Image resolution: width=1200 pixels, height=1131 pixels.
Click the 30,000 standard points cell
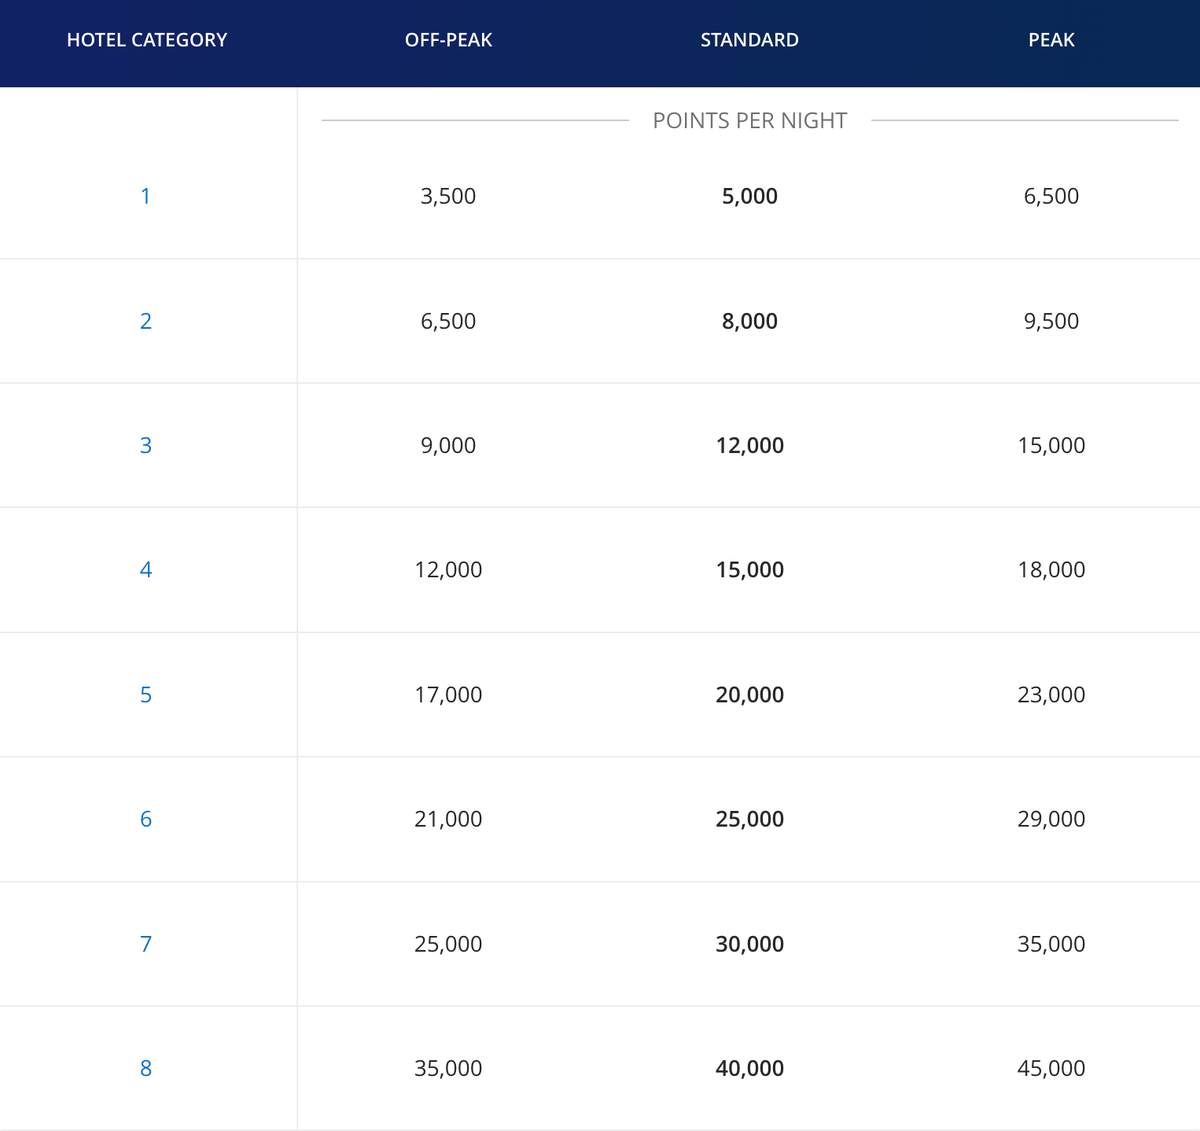click(x=749, y=944)
